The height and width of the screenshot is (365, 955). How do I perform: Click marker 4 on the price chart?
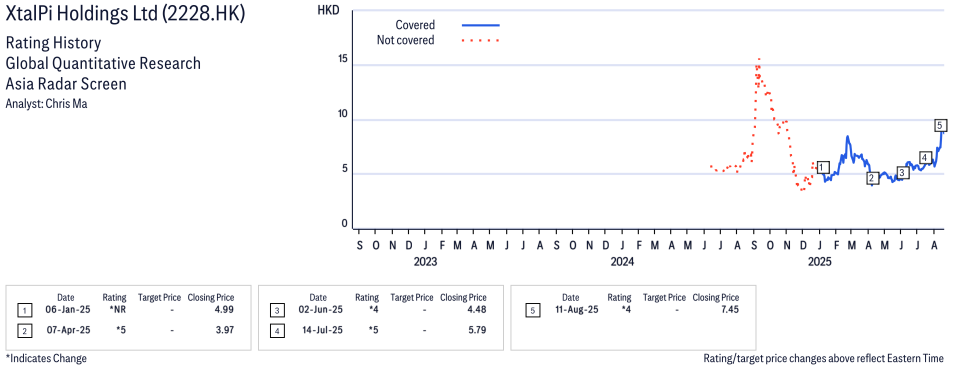925,158
